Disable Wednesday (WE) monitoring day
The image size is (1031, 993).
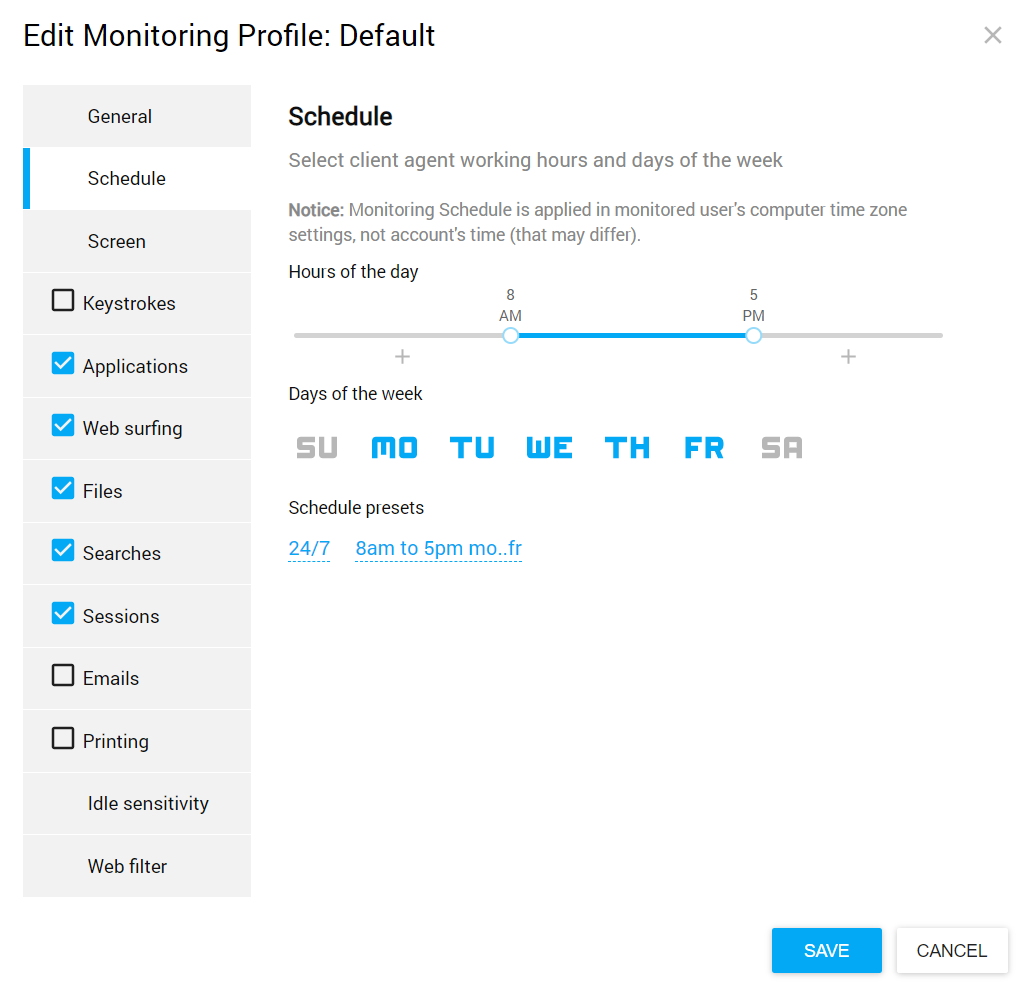[x=549, y=448]
